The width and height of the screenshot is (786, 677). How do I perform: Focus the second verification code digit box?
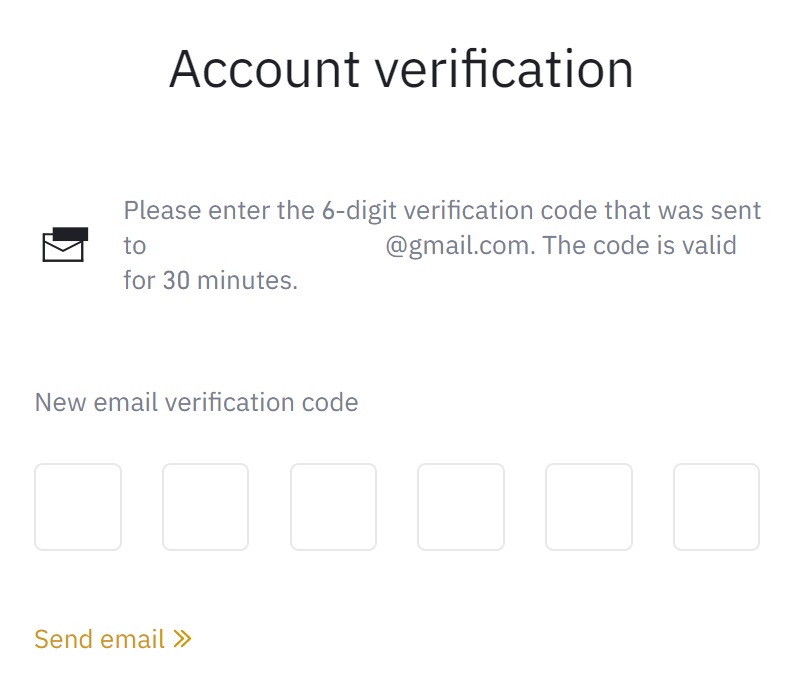206,507
